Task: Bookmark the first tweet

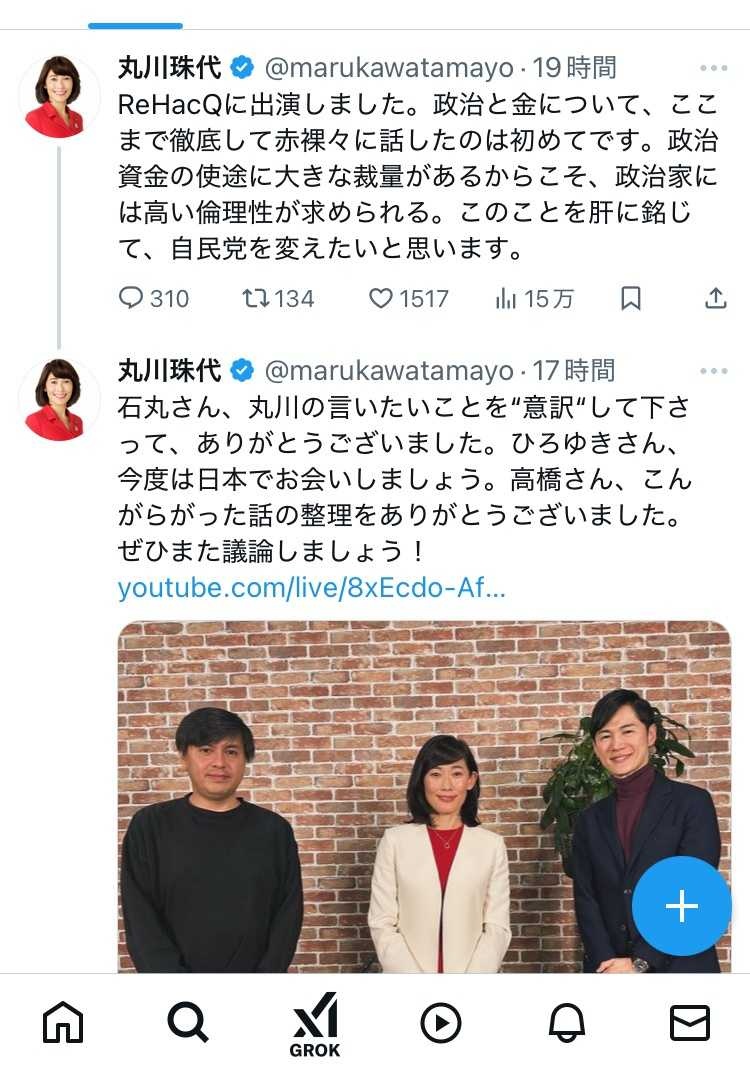Action: coord(630,299)
